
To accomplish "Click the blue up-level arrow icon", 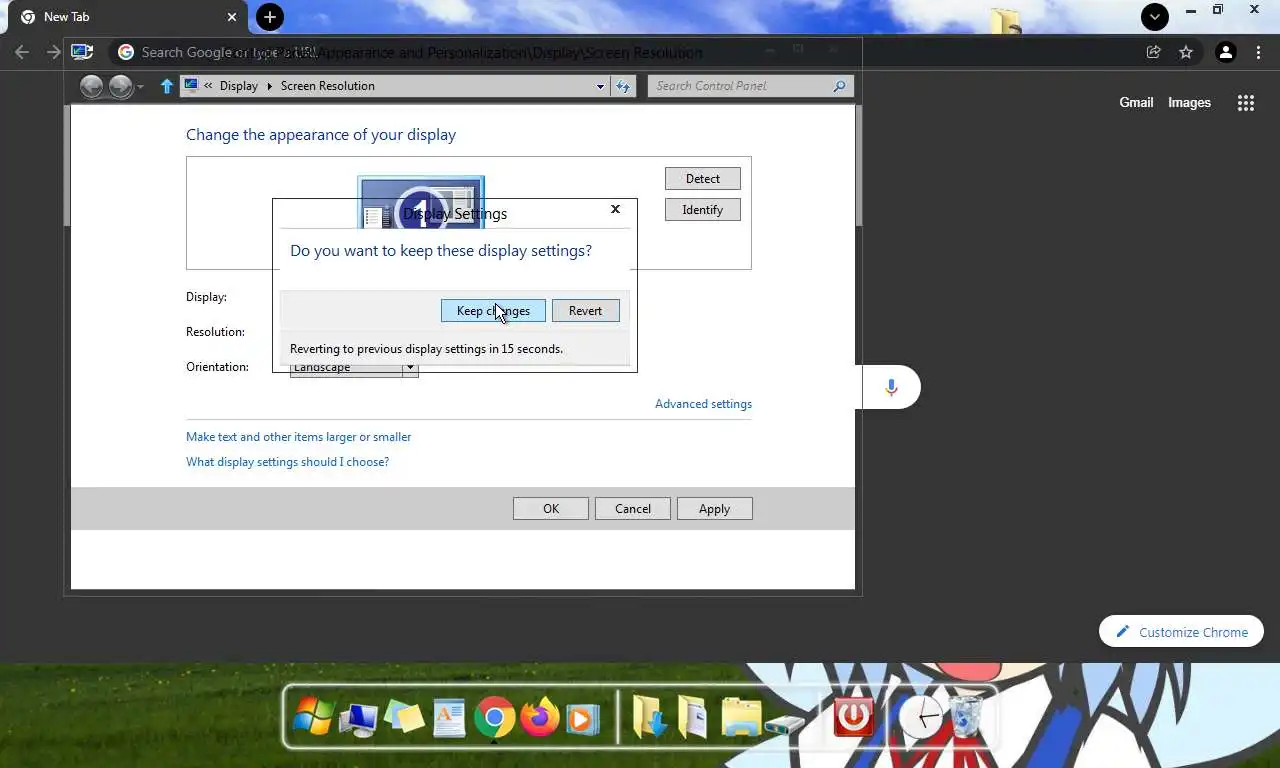I will [167, 86].
